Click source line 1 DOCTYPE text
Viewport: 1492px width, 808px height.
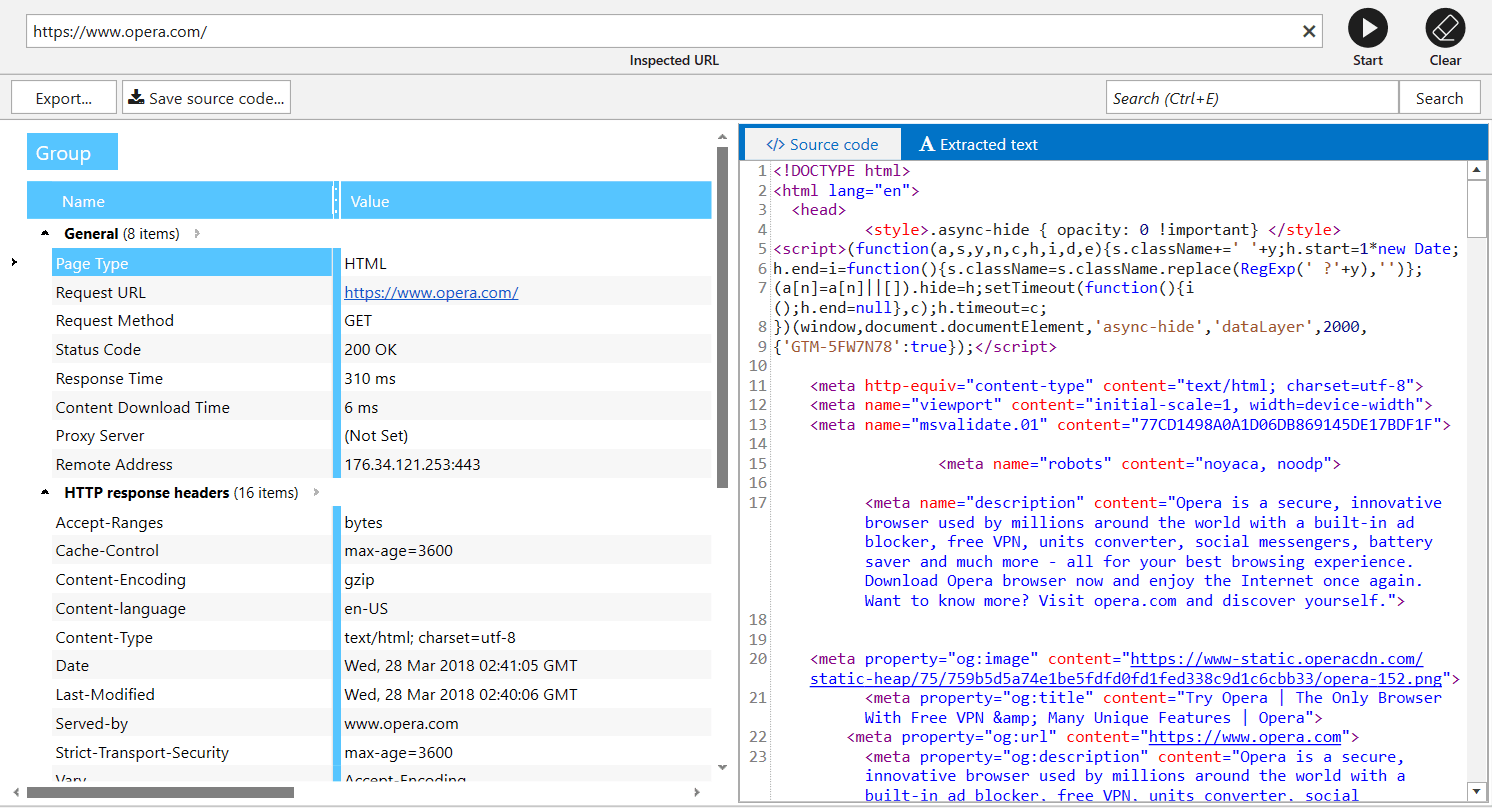(841, 171)
